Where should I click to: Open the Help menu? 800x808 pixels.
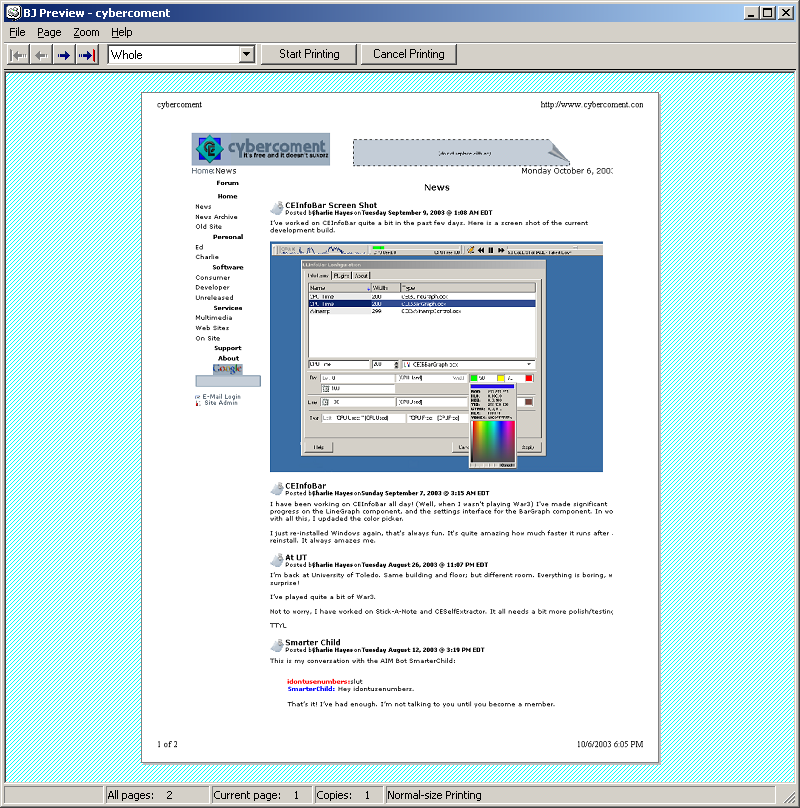122,32
